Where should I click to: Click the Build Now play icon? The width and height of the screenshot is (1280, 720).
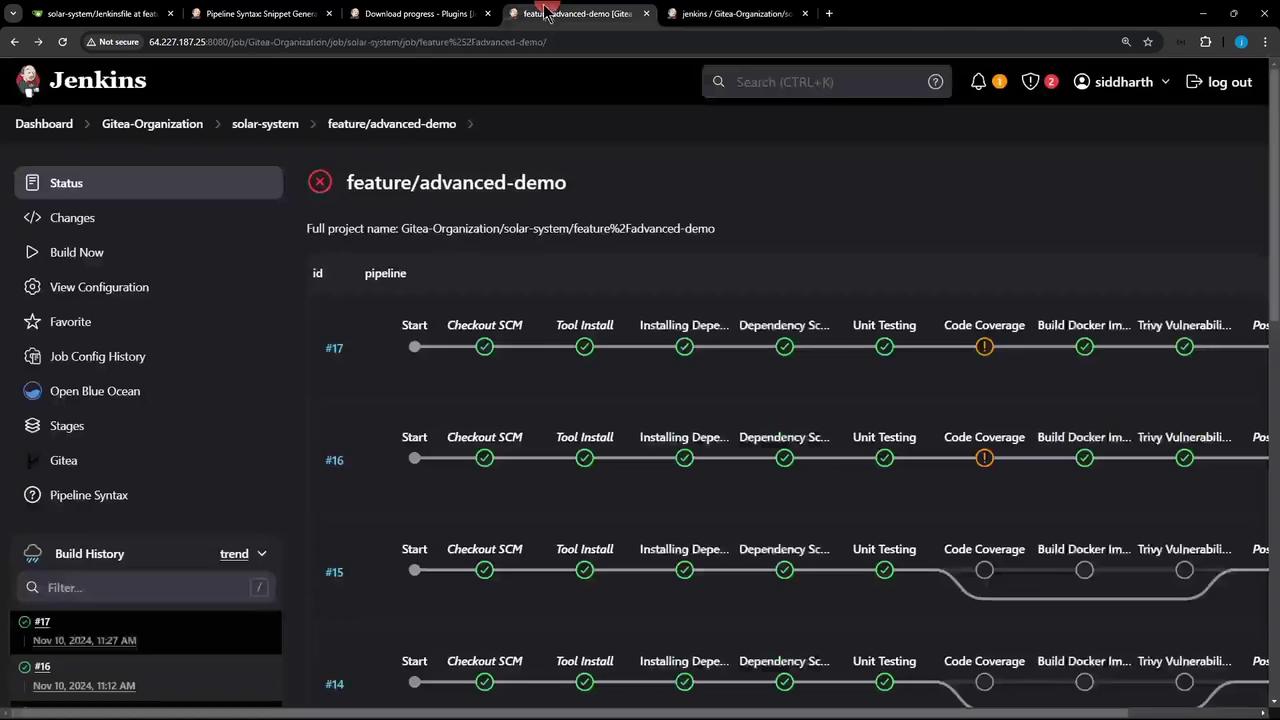[32, 252]
